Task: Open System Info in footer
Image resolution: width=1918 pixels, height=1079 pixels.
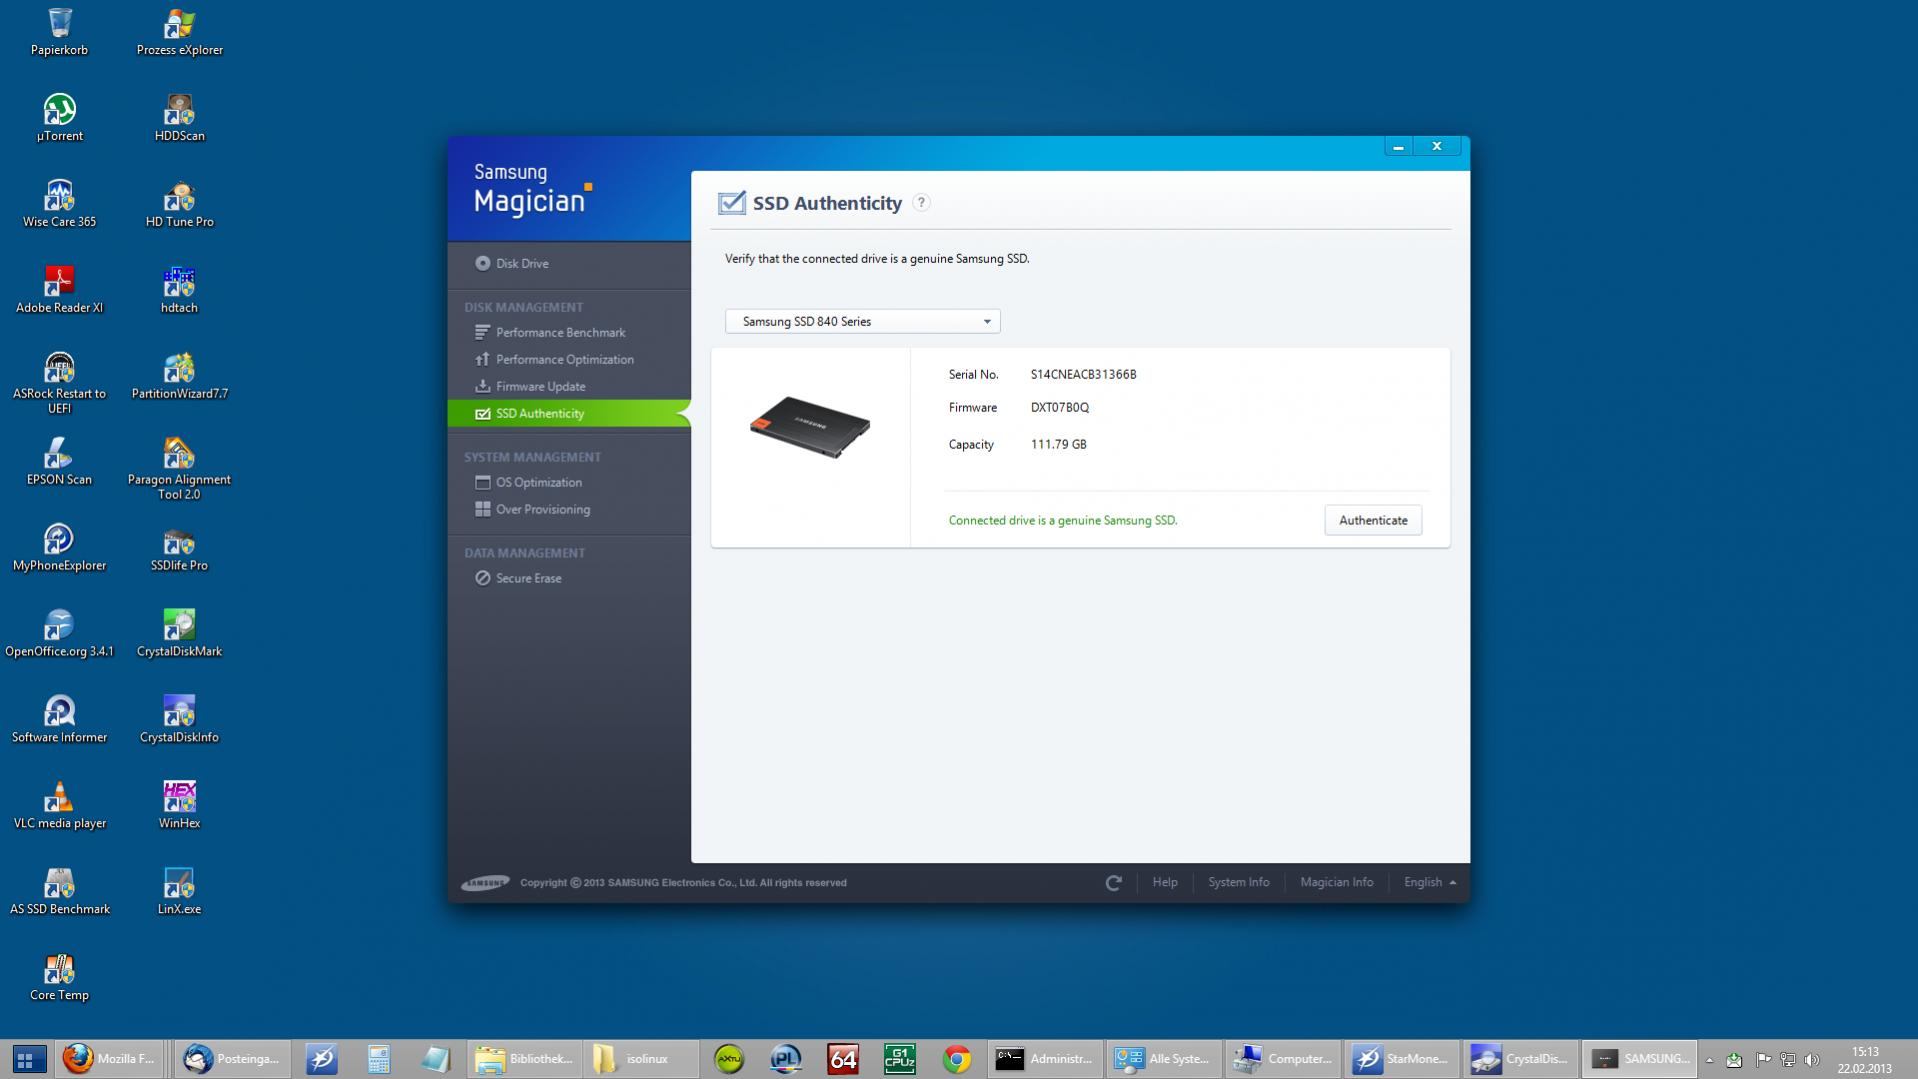Action: 1238,882
